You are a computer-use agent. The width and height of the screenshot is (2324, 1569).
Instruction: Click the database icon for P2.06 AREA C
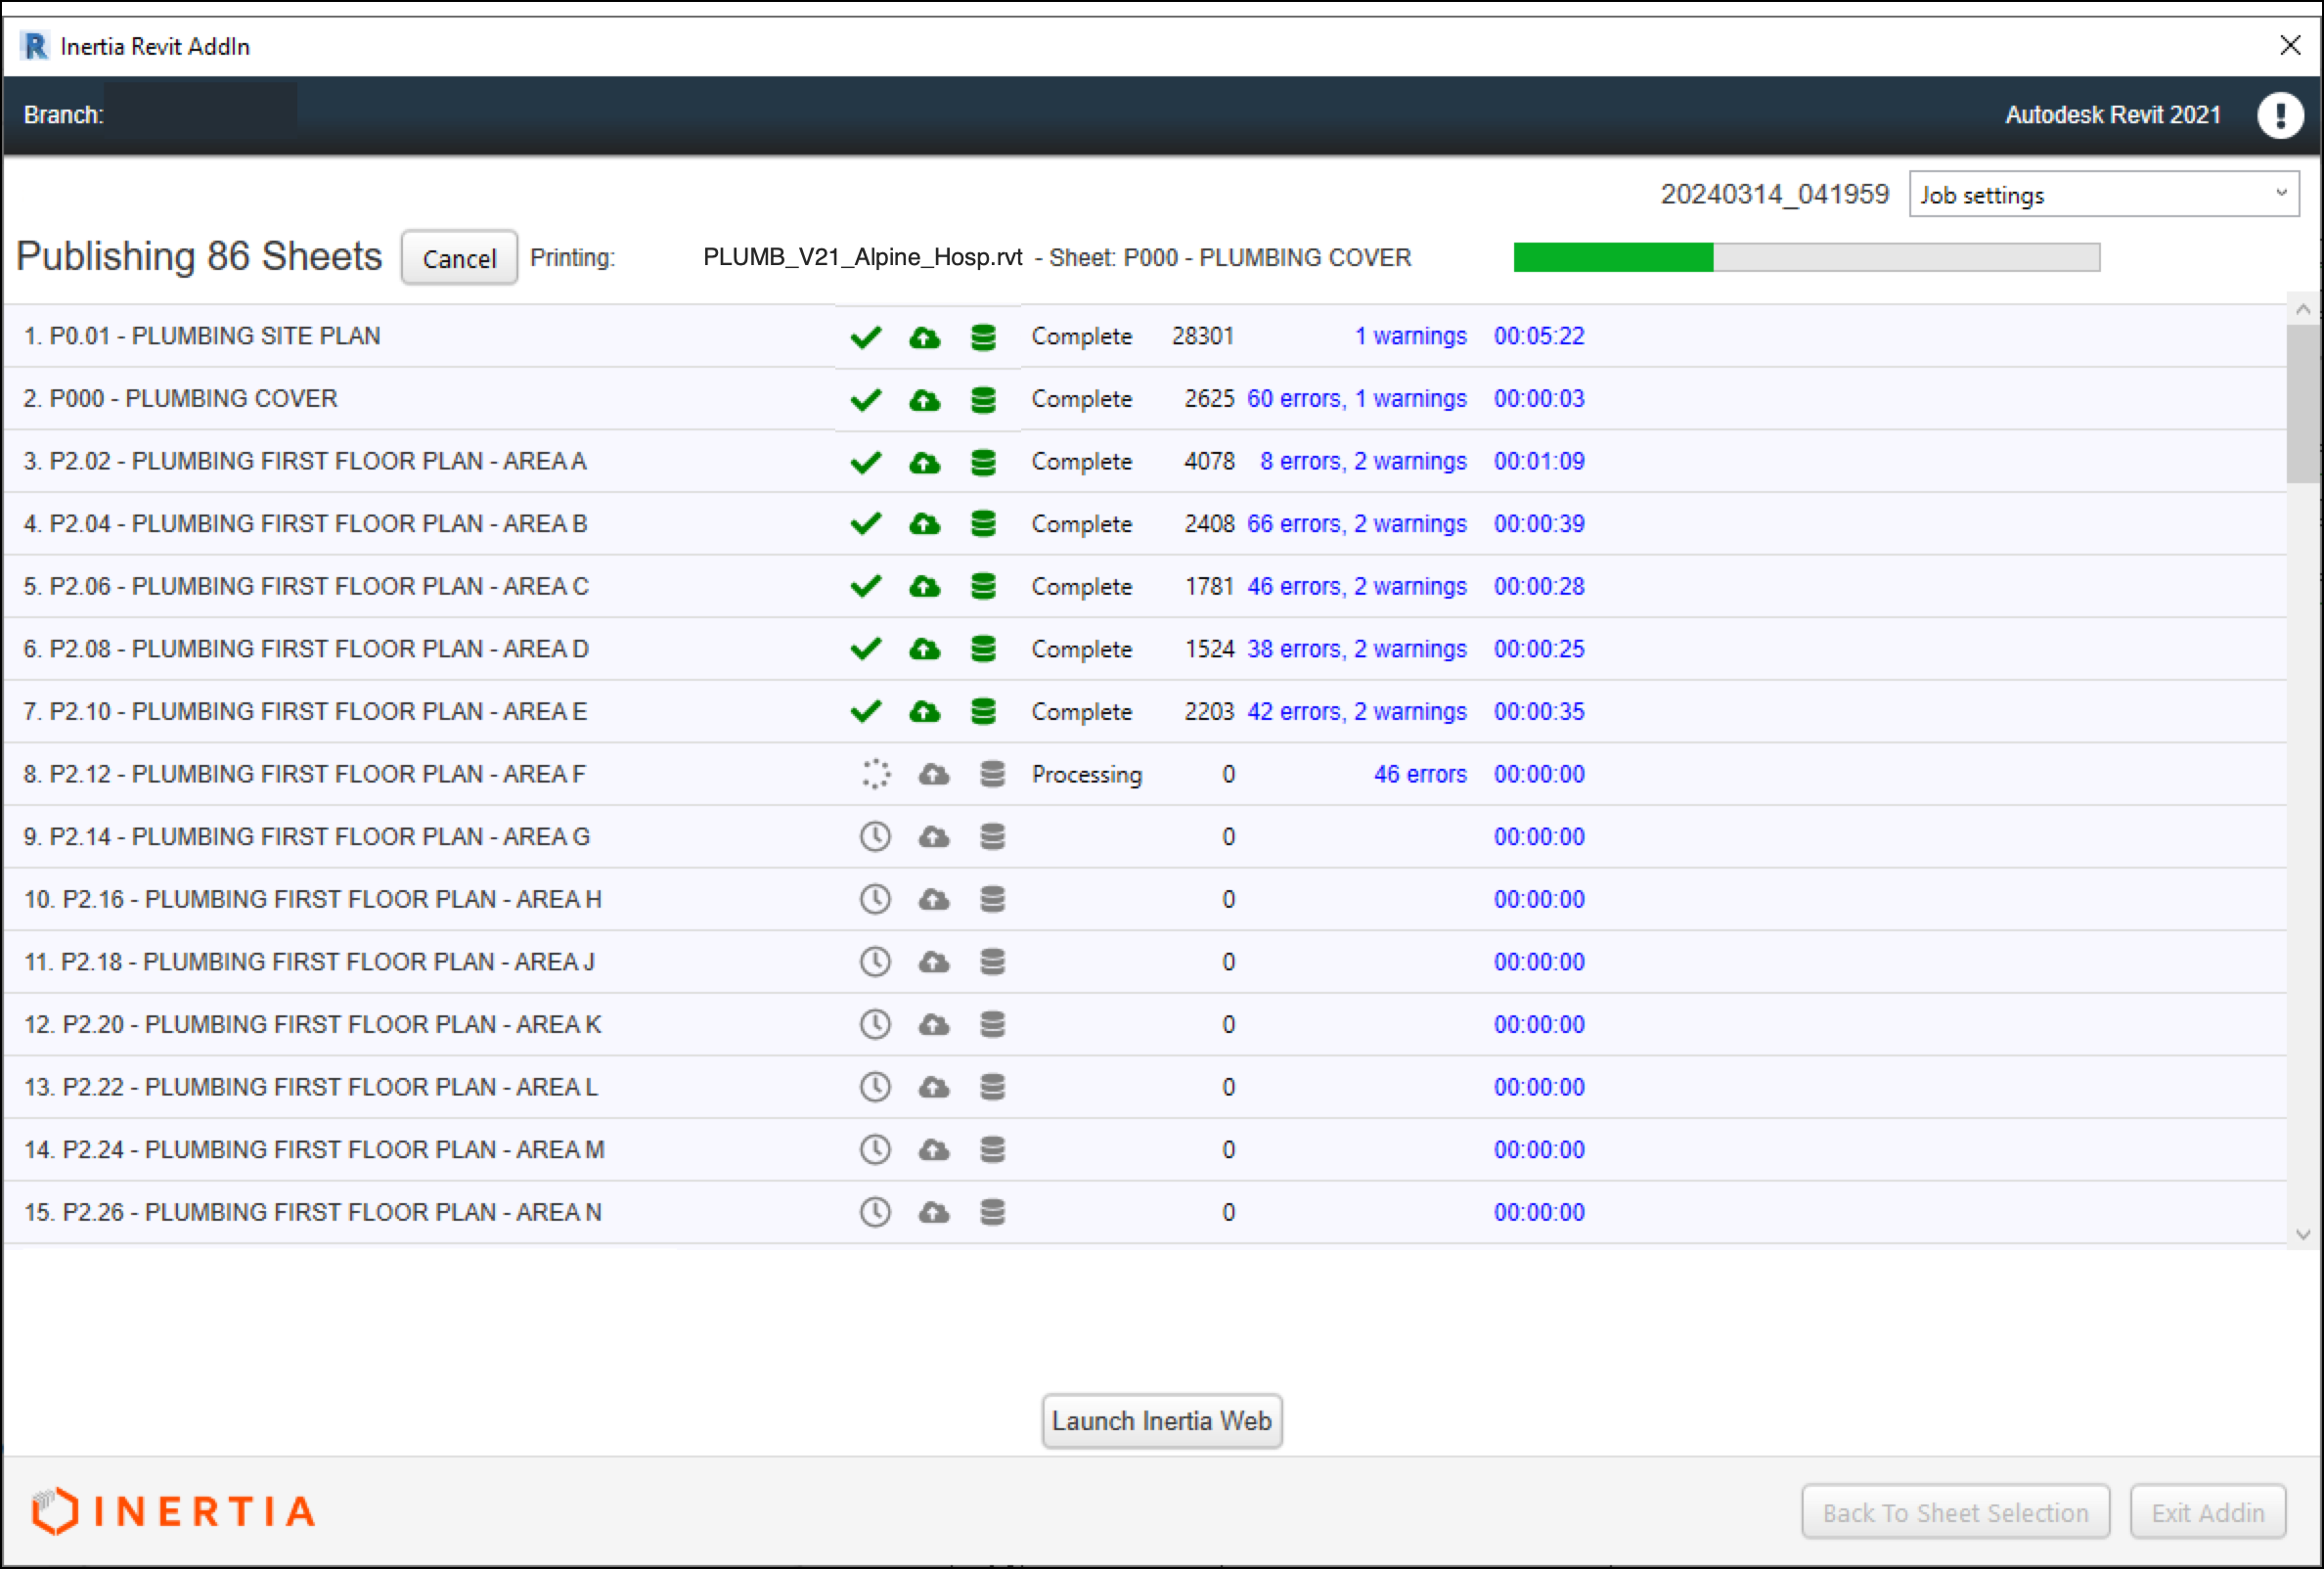click(x=983, y=587)
